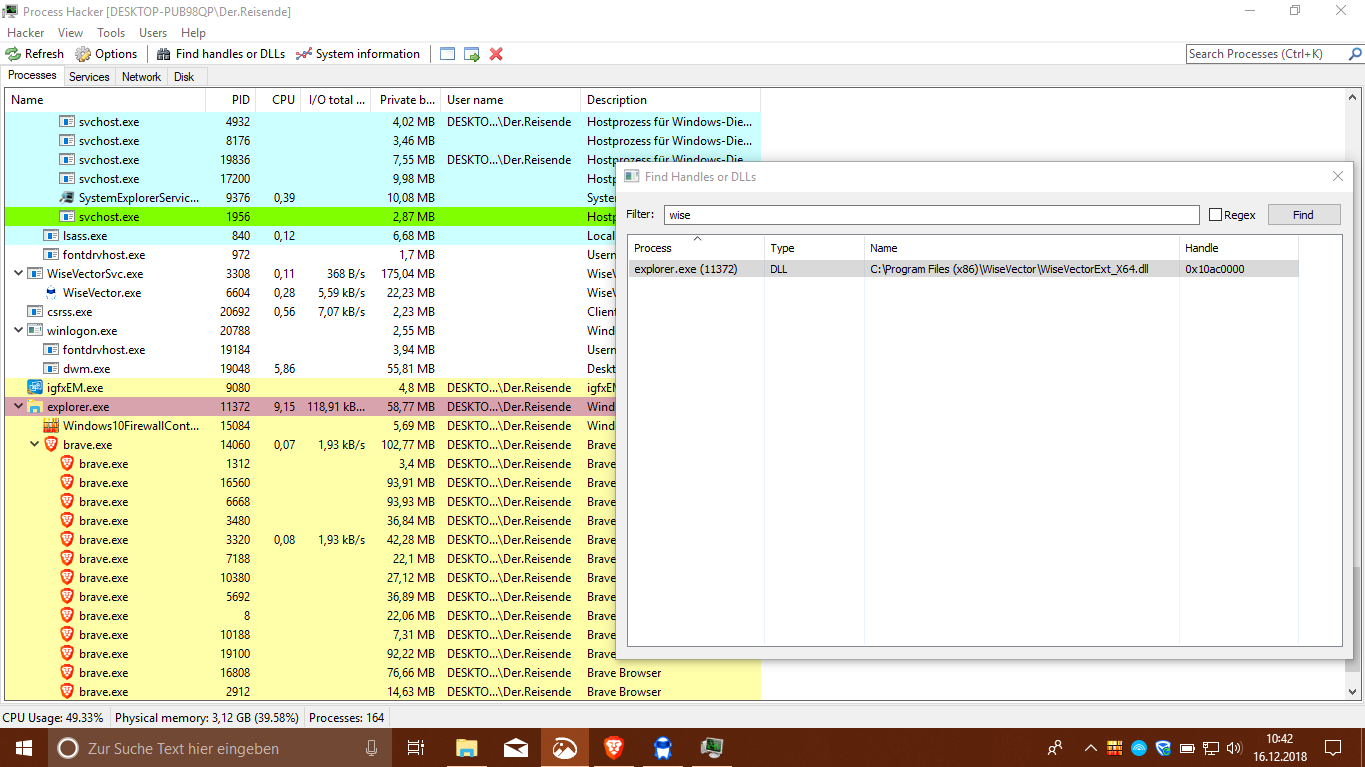This screenshot has height=767, width=1365.
Task: Click the WiseVector icon on the taskbar
Action: click(x=662, y=748)
